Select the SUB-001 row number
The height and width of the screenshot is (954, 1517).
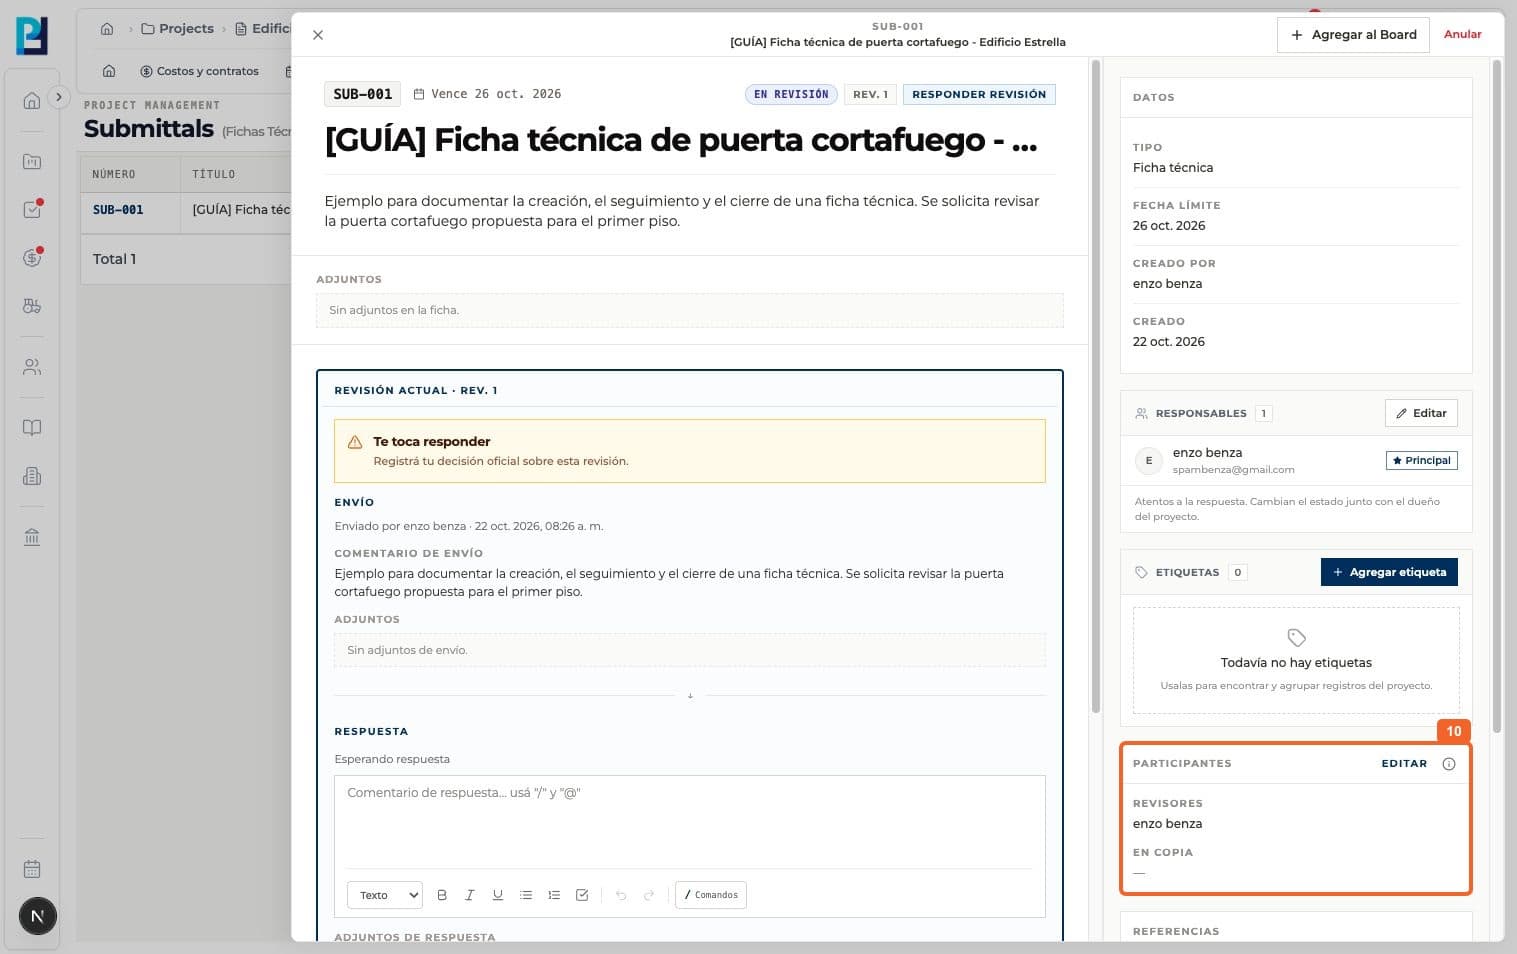tap(118, 210)
